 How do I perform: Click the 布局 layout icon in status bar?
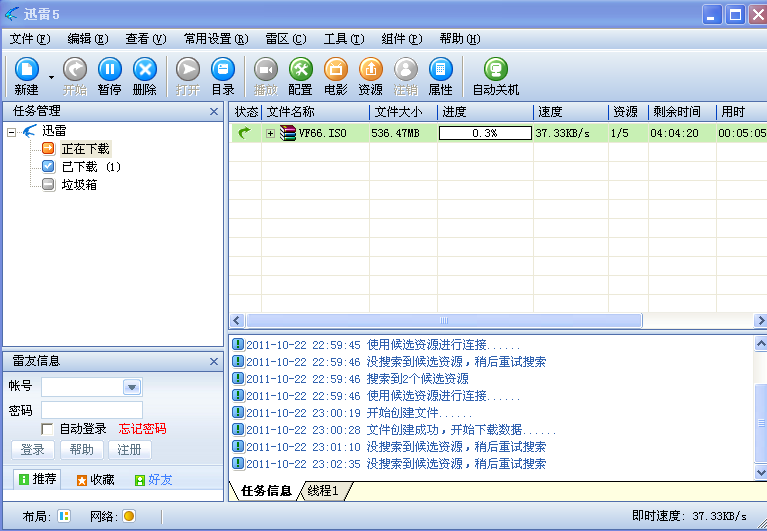64,516
